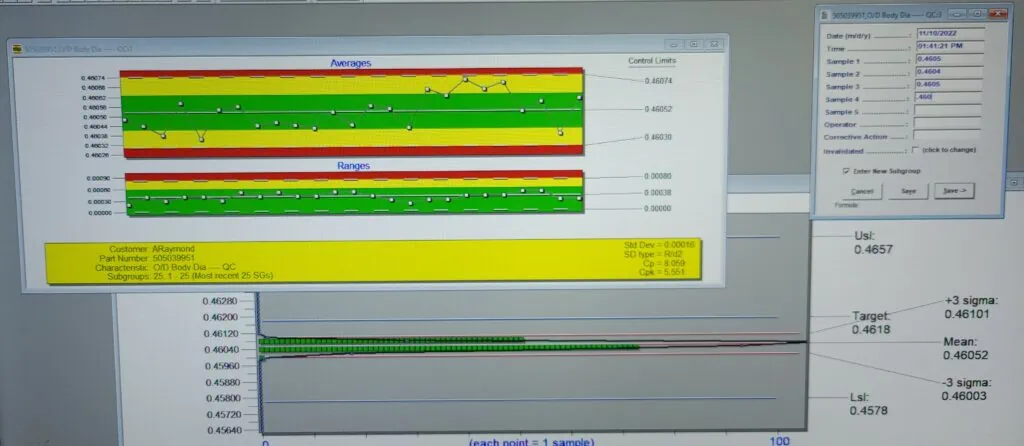Viewport: 1024px width, 446px height.
Task: Maximize the control chart window
Action: pyautogui.click(x=695, y=45)
